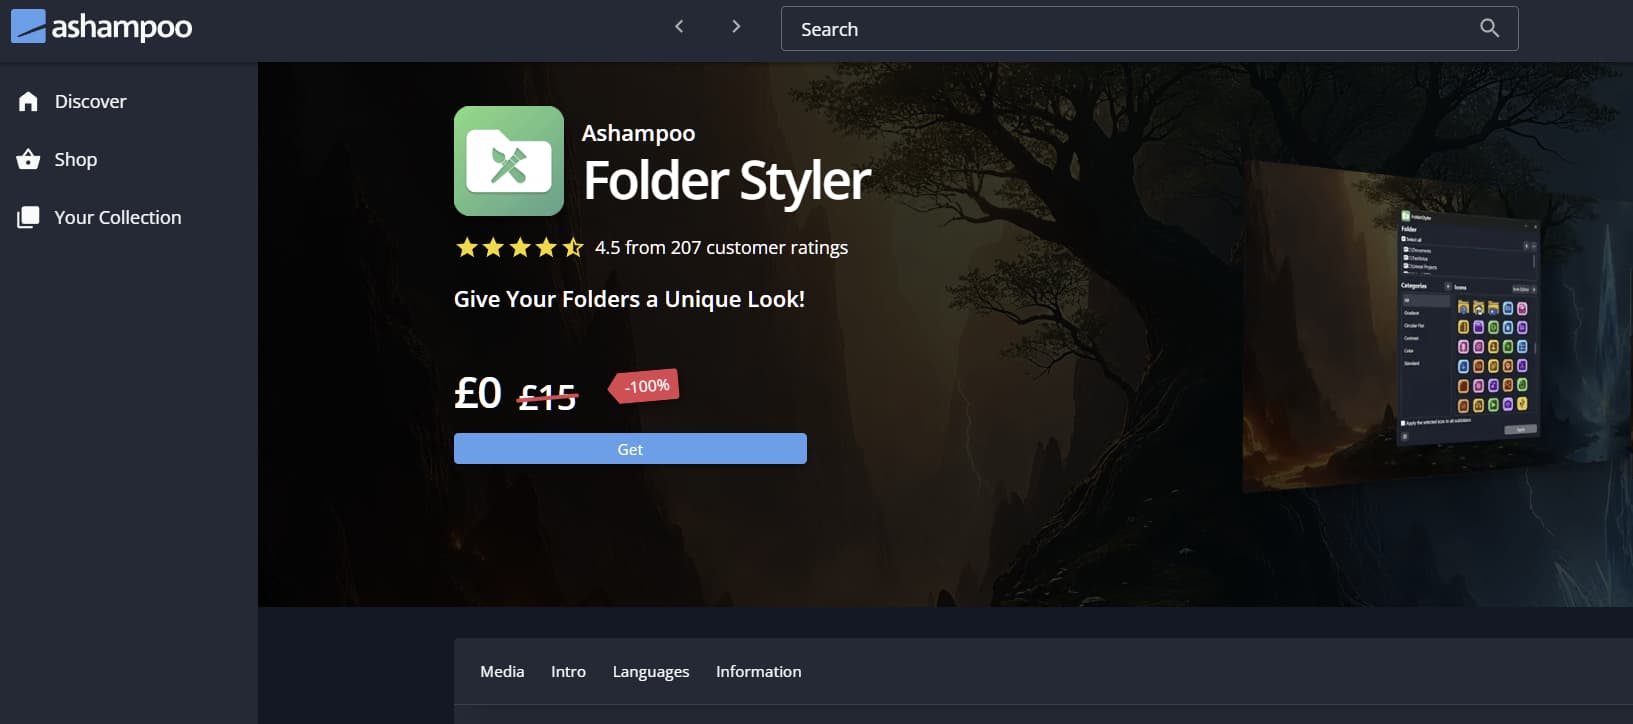The width and height of the screenshot is (1633, 724).
Task: Open Discover via the home icon
Action: (x=28, y=102)
